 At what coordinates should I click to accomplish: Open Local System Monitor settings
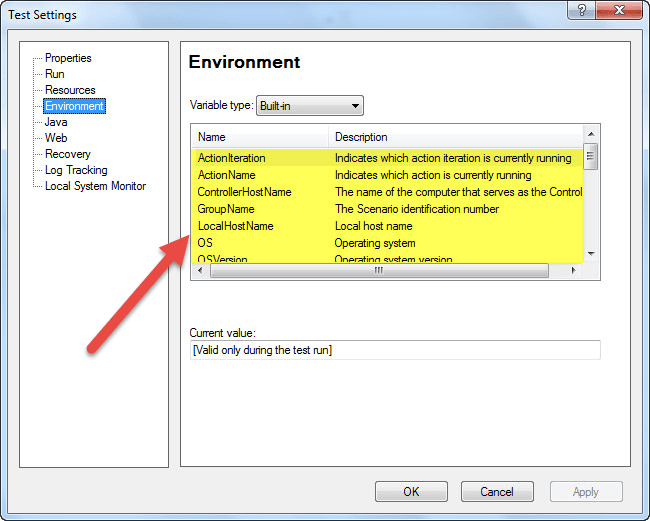tap(95, 186)
